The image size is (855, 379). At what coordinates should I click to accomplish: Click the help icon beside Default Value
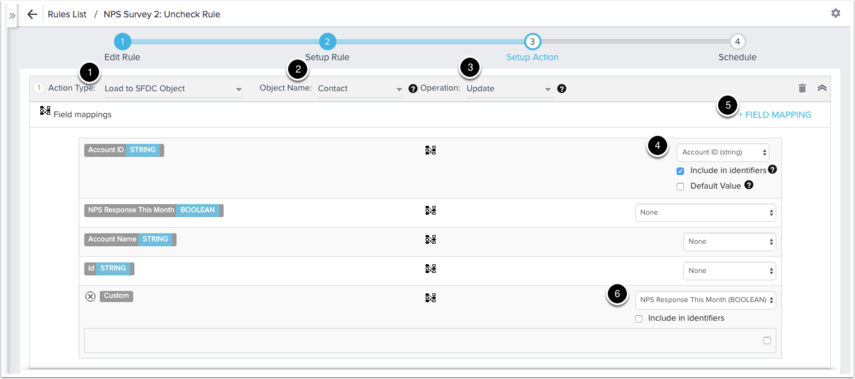[749, 185]
